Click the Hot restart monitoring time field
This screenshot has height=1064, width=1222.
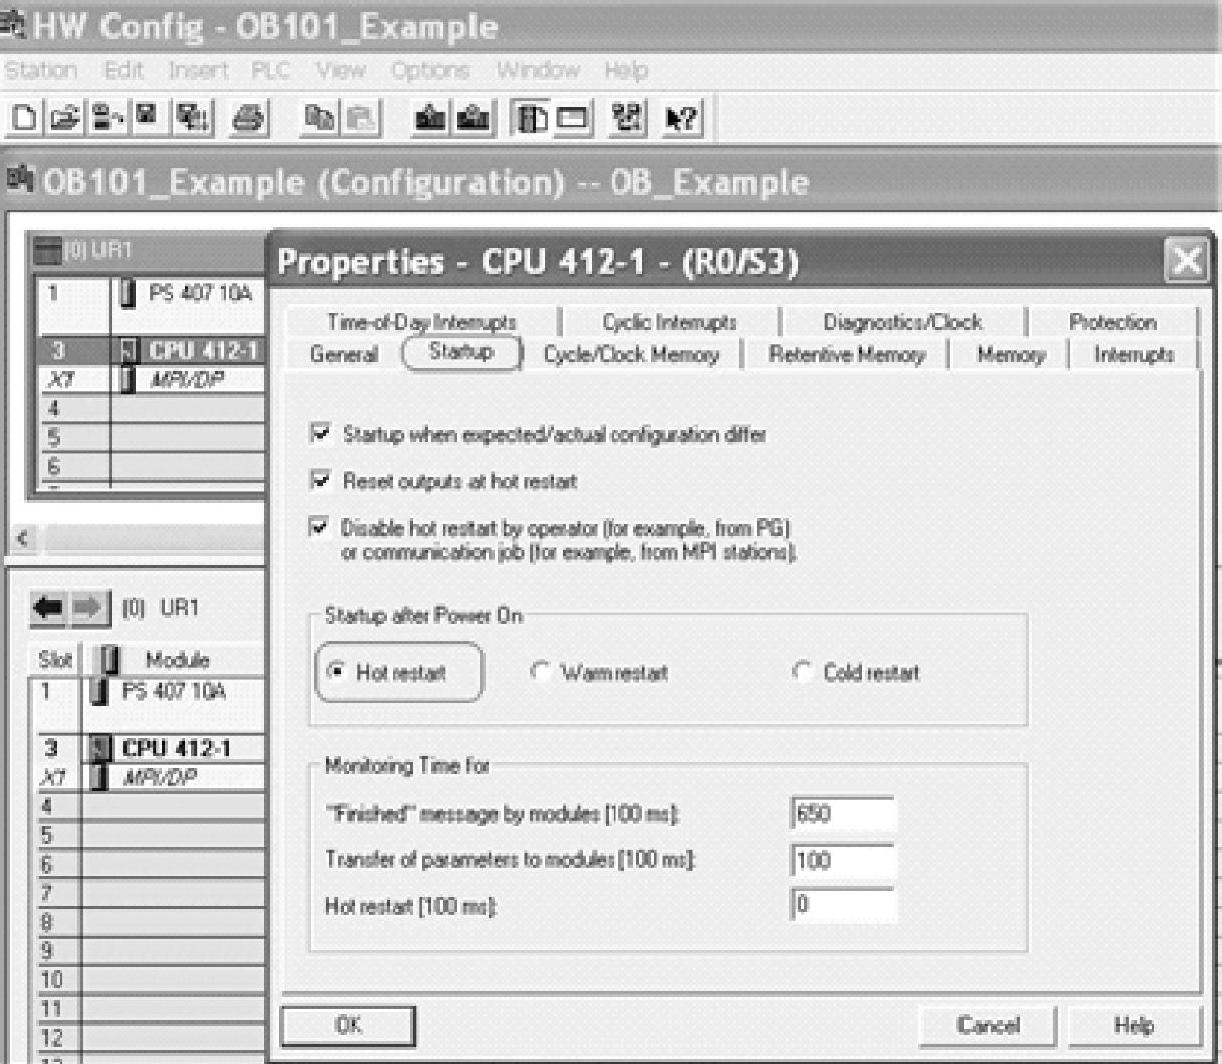coord(842,905)
